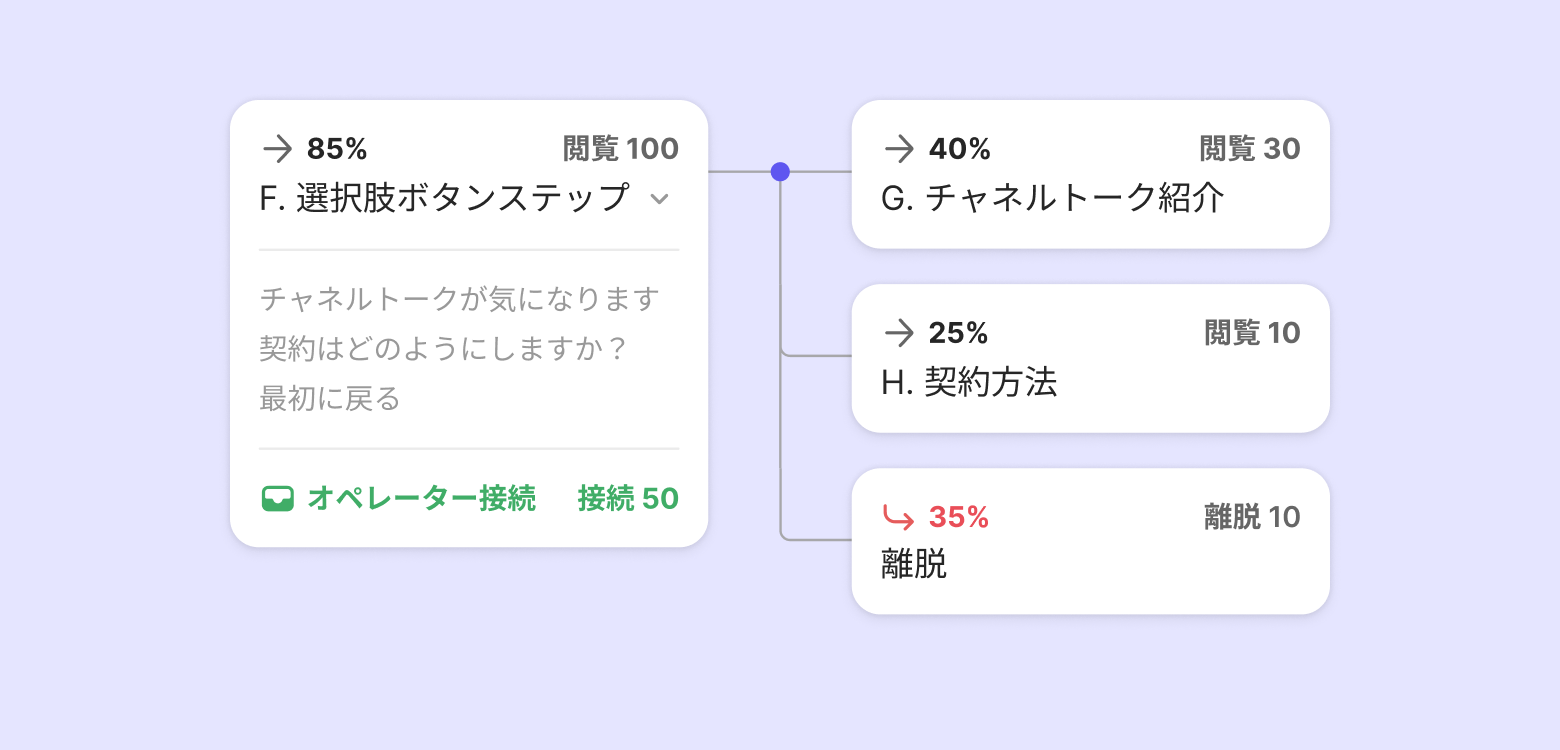The image size is (1560, 750).
Task: Click the オペレーター接続 label
Action: [421, 498]
